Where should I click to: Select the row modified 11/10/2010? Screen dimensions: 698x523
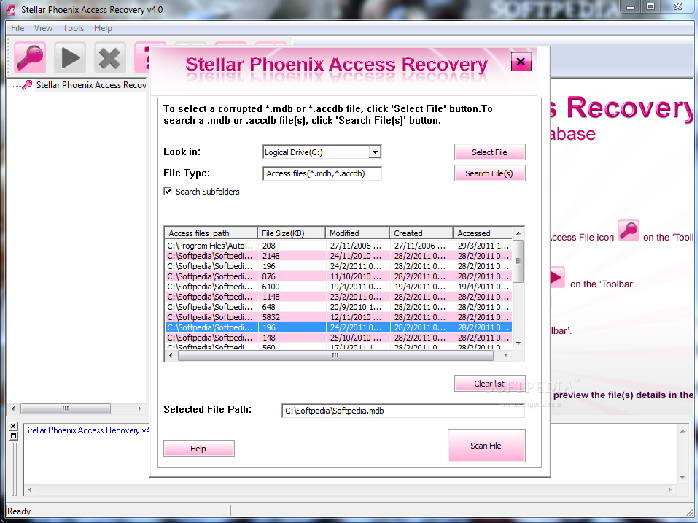(x=338, y=276)
